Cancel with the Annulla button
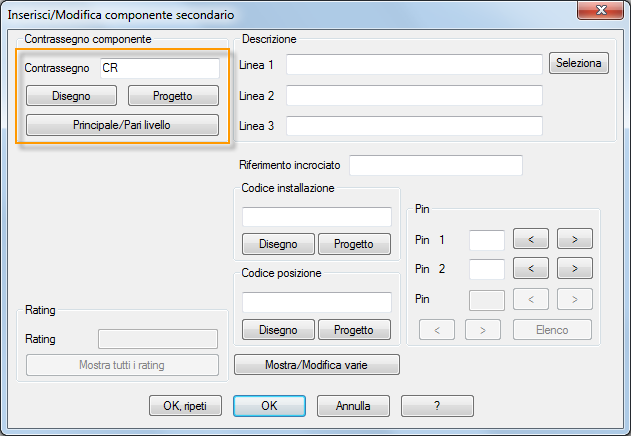Image resolution: width=631 pixels, height=436 pixels. click(353, 406)
